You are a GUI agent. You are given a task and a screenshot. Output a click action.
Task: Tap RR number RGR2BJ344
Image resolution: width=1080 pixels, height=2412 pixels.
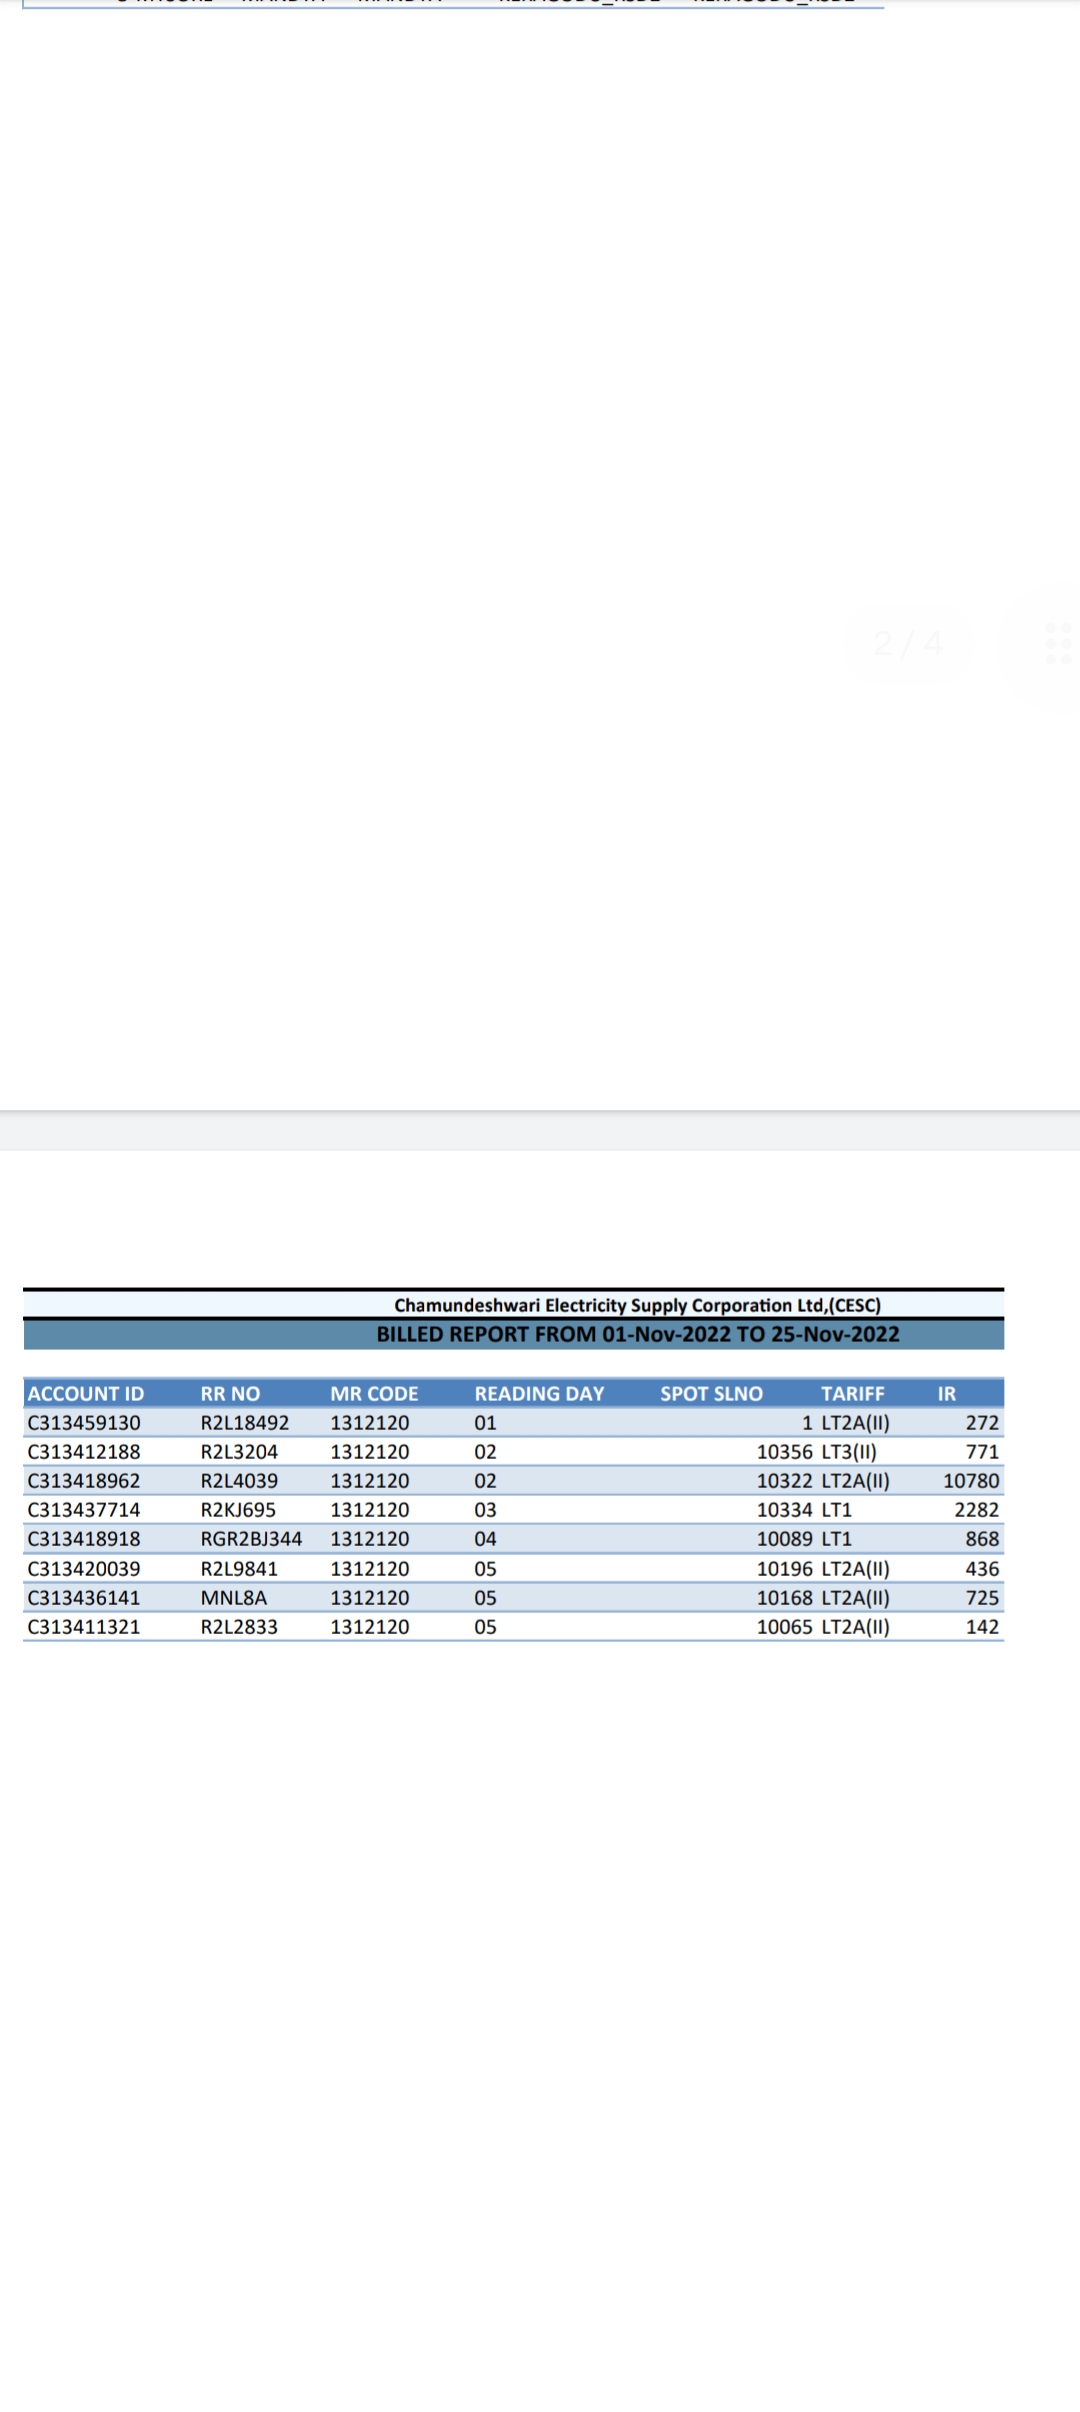251,1538
